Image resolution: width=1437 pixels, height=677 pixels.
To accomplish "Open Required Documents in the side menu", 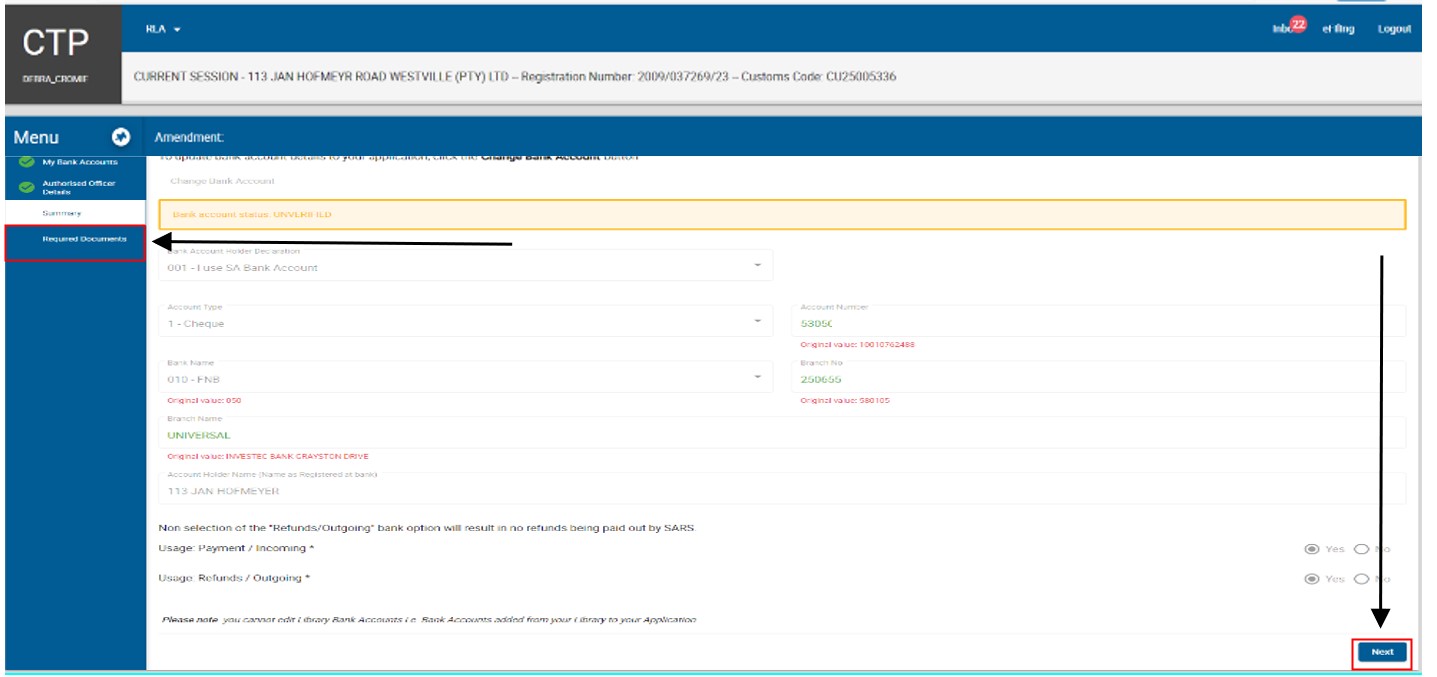I will 84,239.
